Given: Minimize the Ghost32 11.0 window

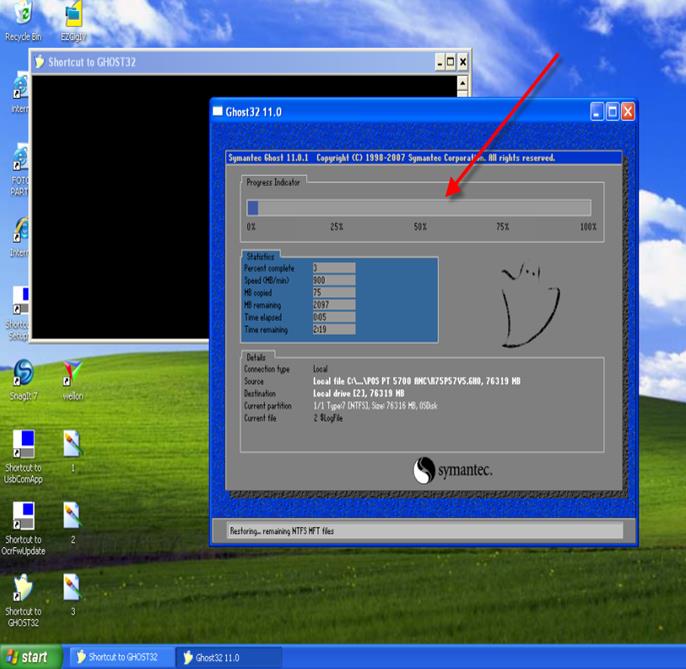Looking at the screenshot, I should point(596,112).
